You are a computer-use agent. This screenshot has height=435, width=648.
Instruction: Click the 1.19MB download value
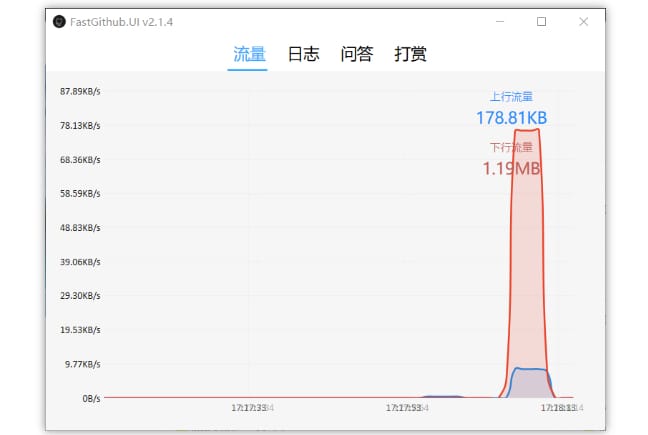click(x=512, y=169)
